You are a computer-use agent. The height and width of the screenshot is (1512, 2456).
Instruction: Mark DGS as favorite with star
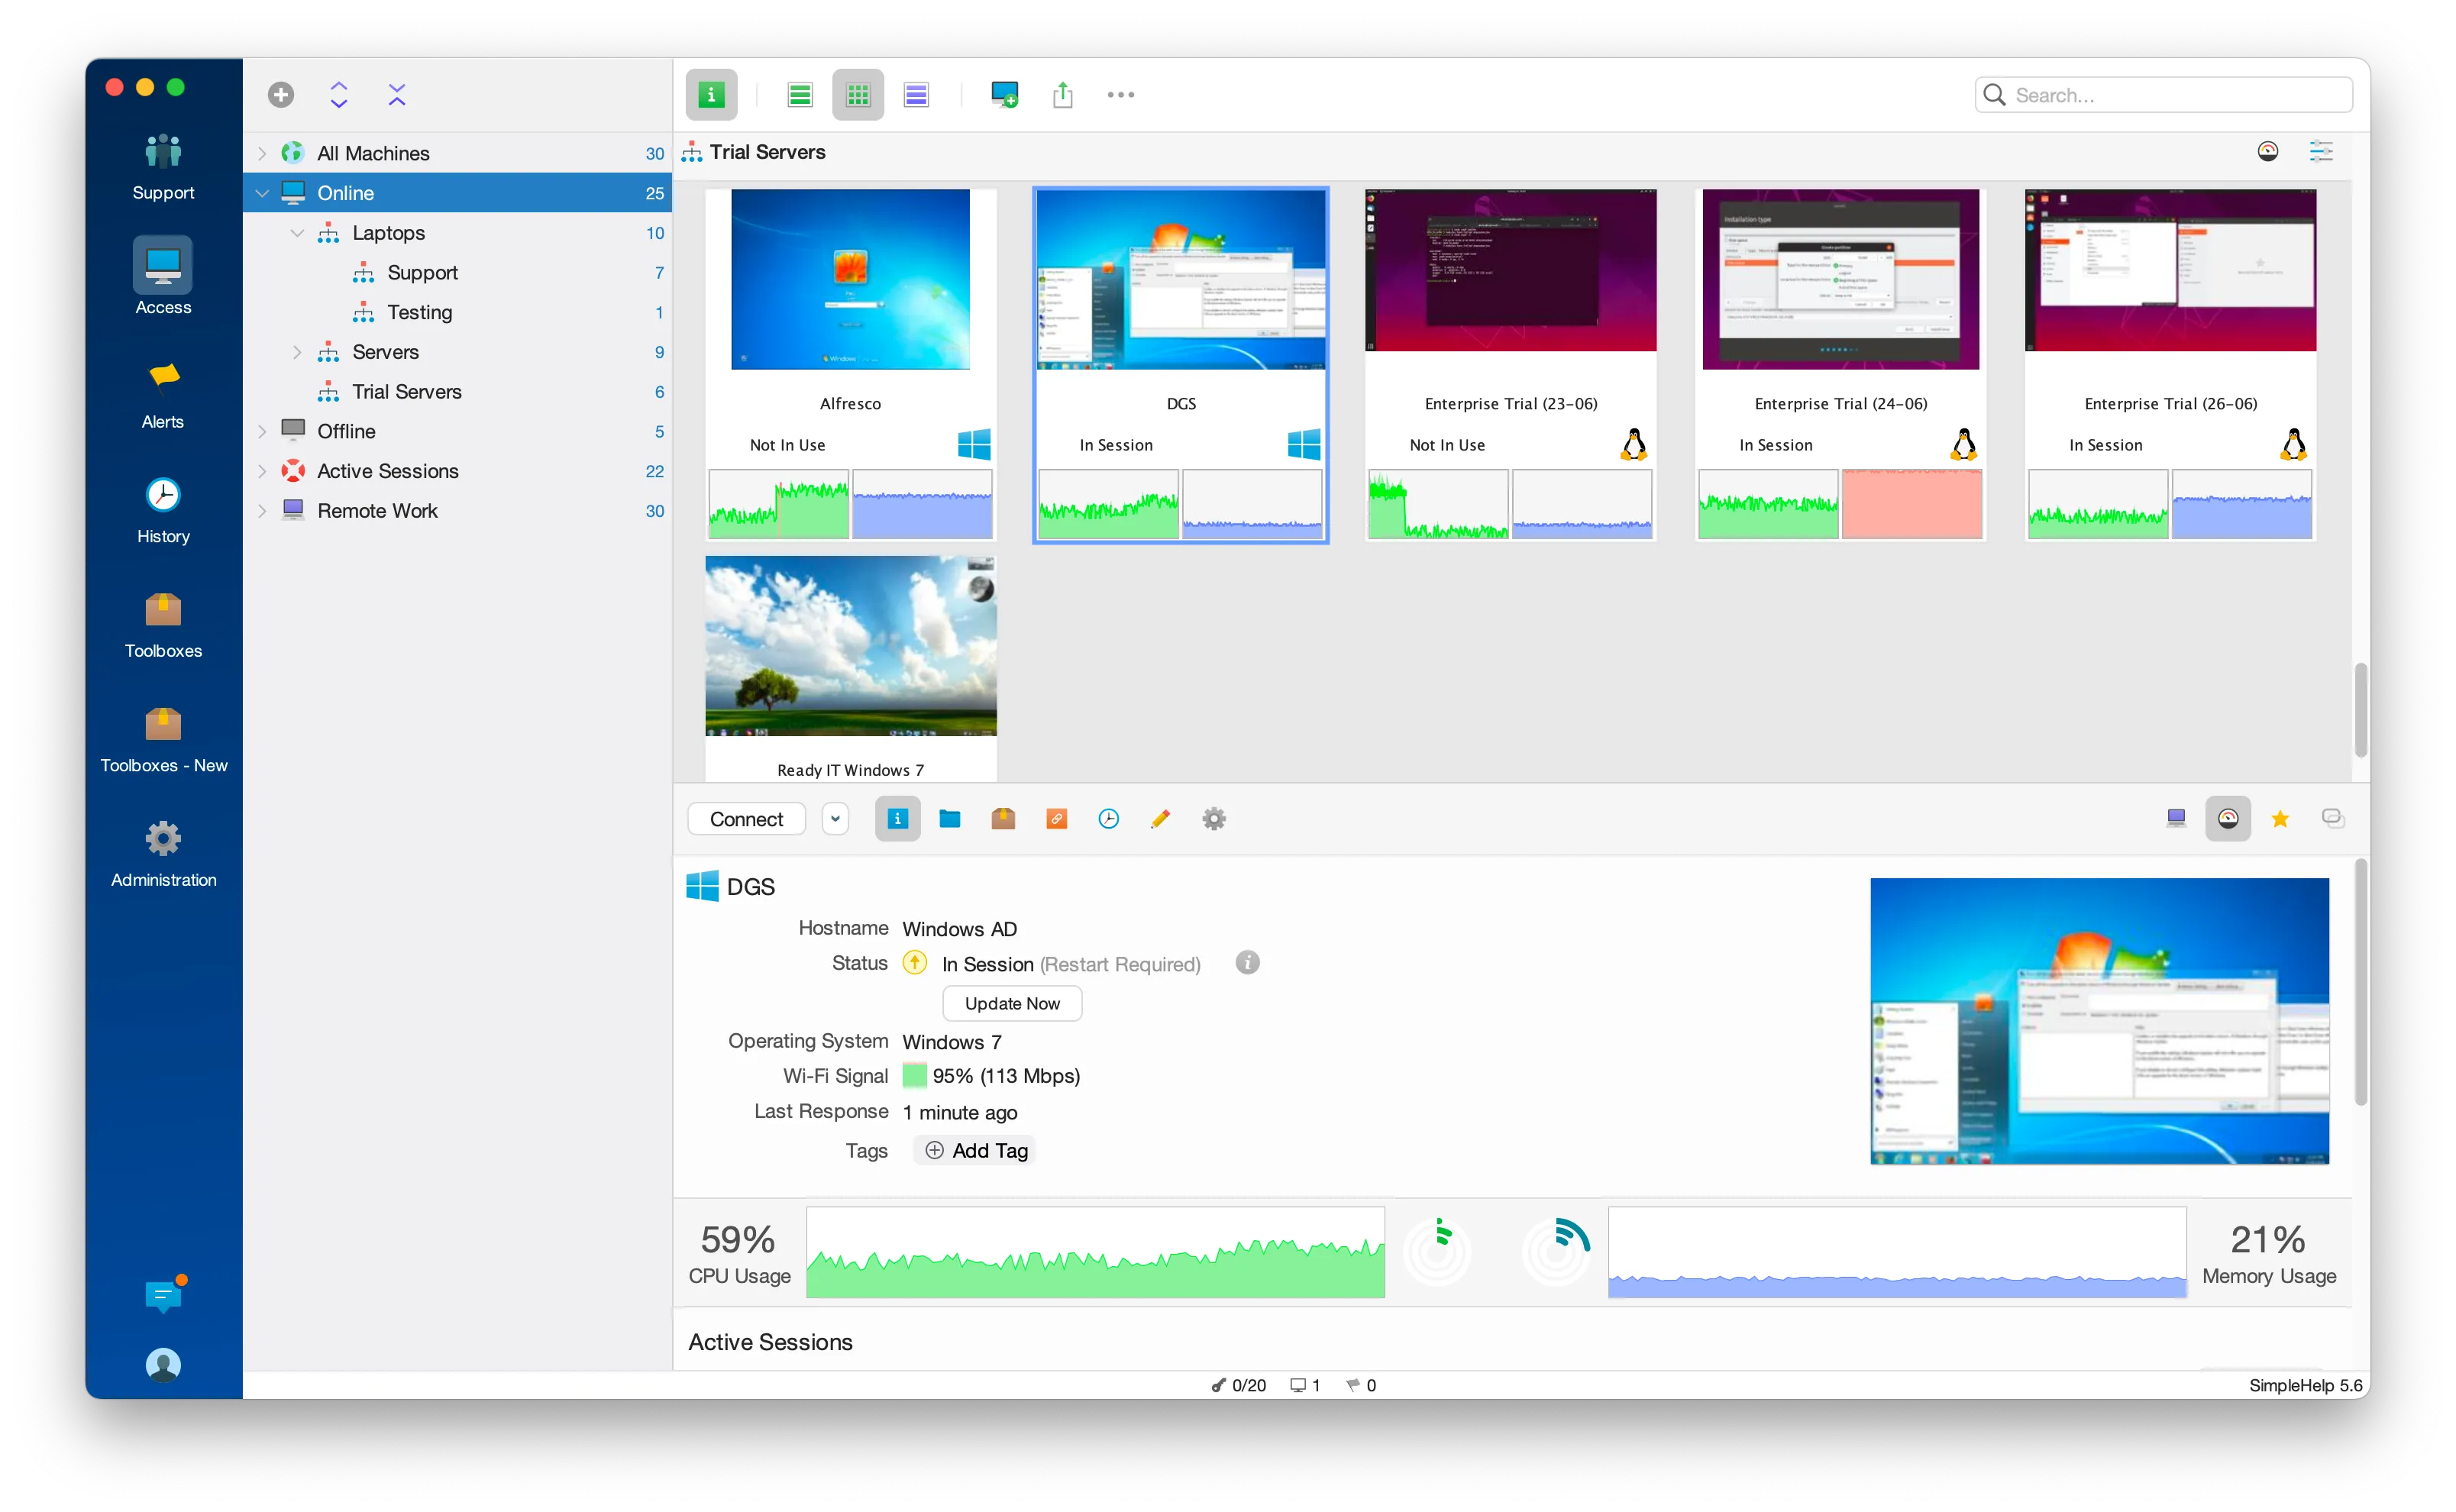coord(2280,819)
